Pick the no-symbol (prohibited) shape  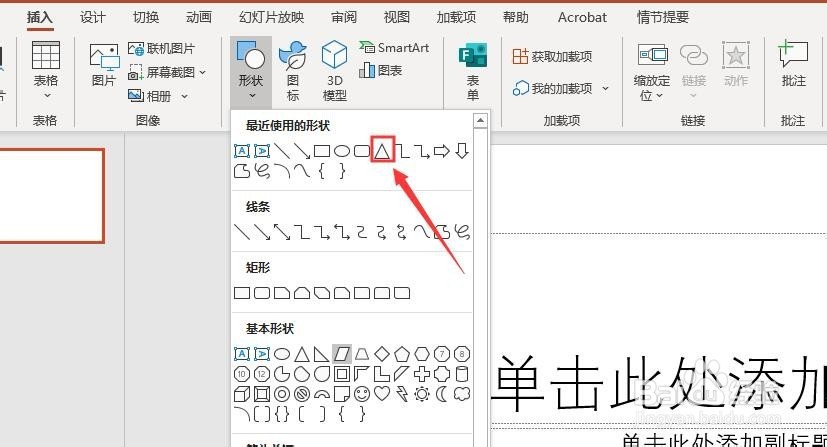click(302, 394)
